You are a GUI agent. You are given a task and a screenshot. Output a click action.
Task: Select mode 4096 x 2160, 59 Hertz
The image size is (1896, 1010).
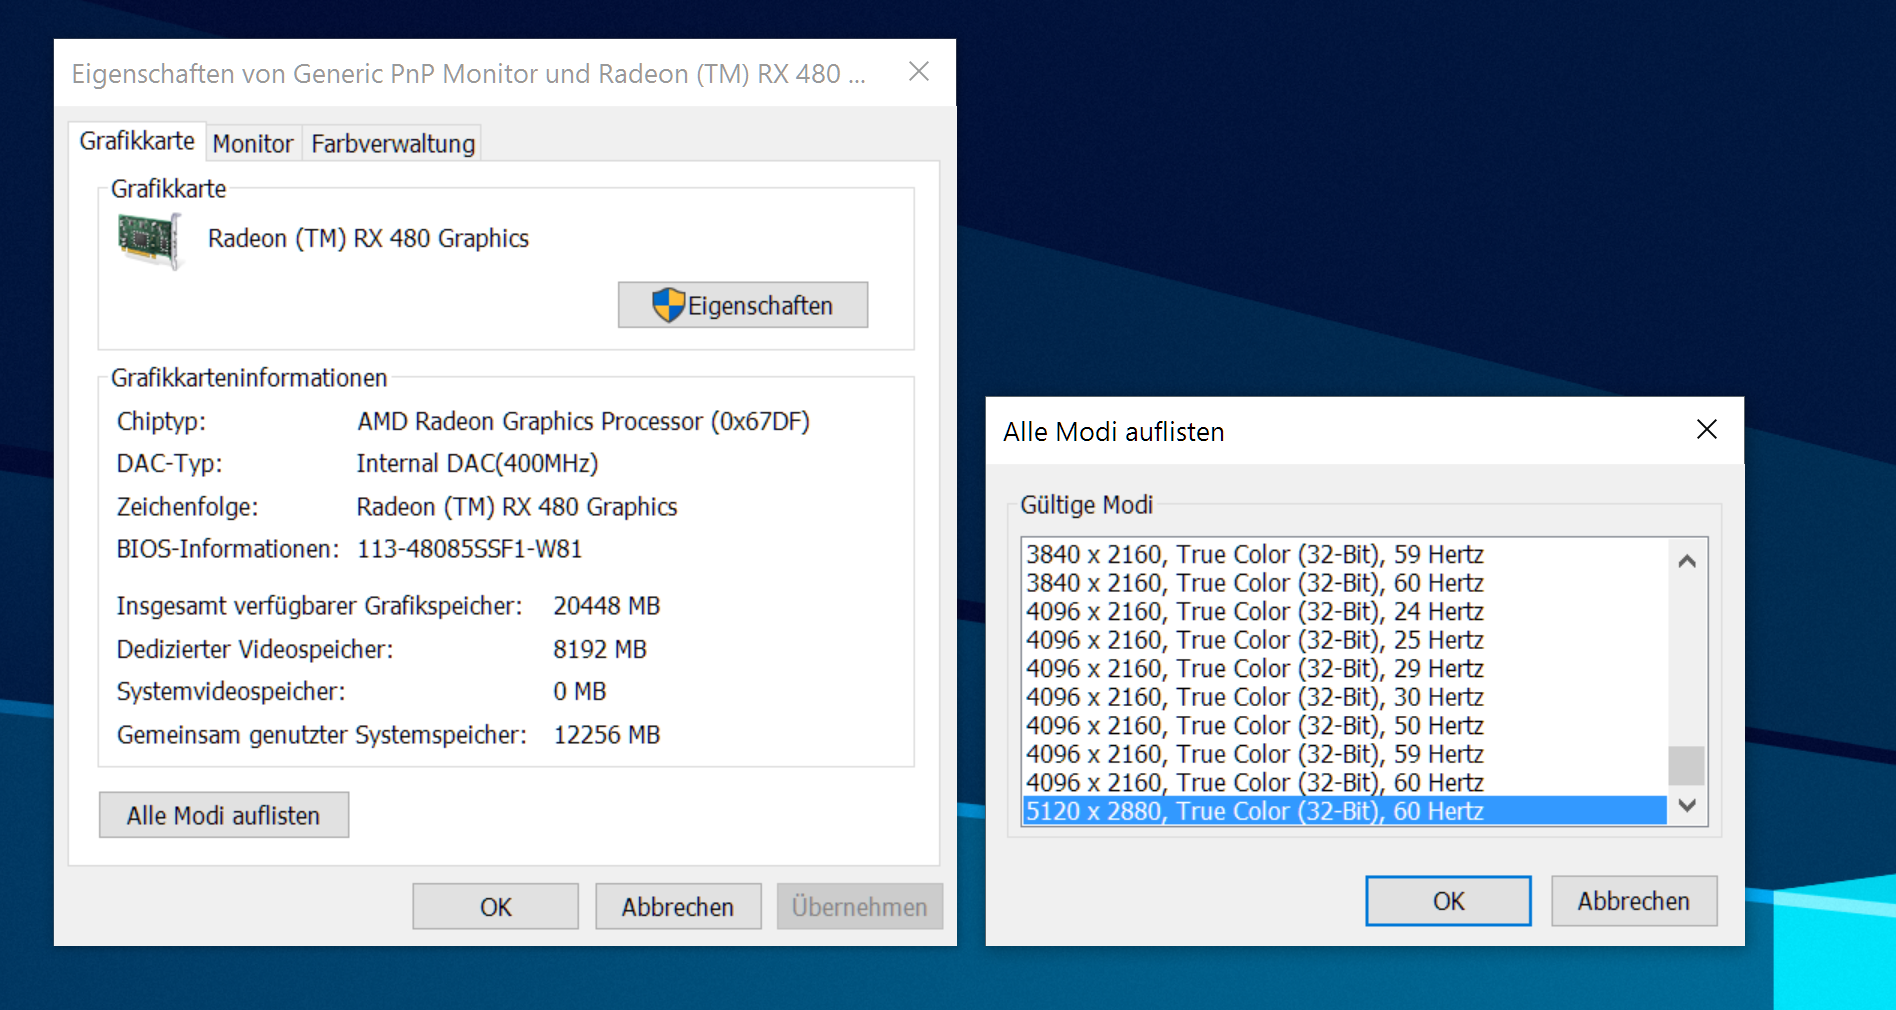tap(1344, 754)
